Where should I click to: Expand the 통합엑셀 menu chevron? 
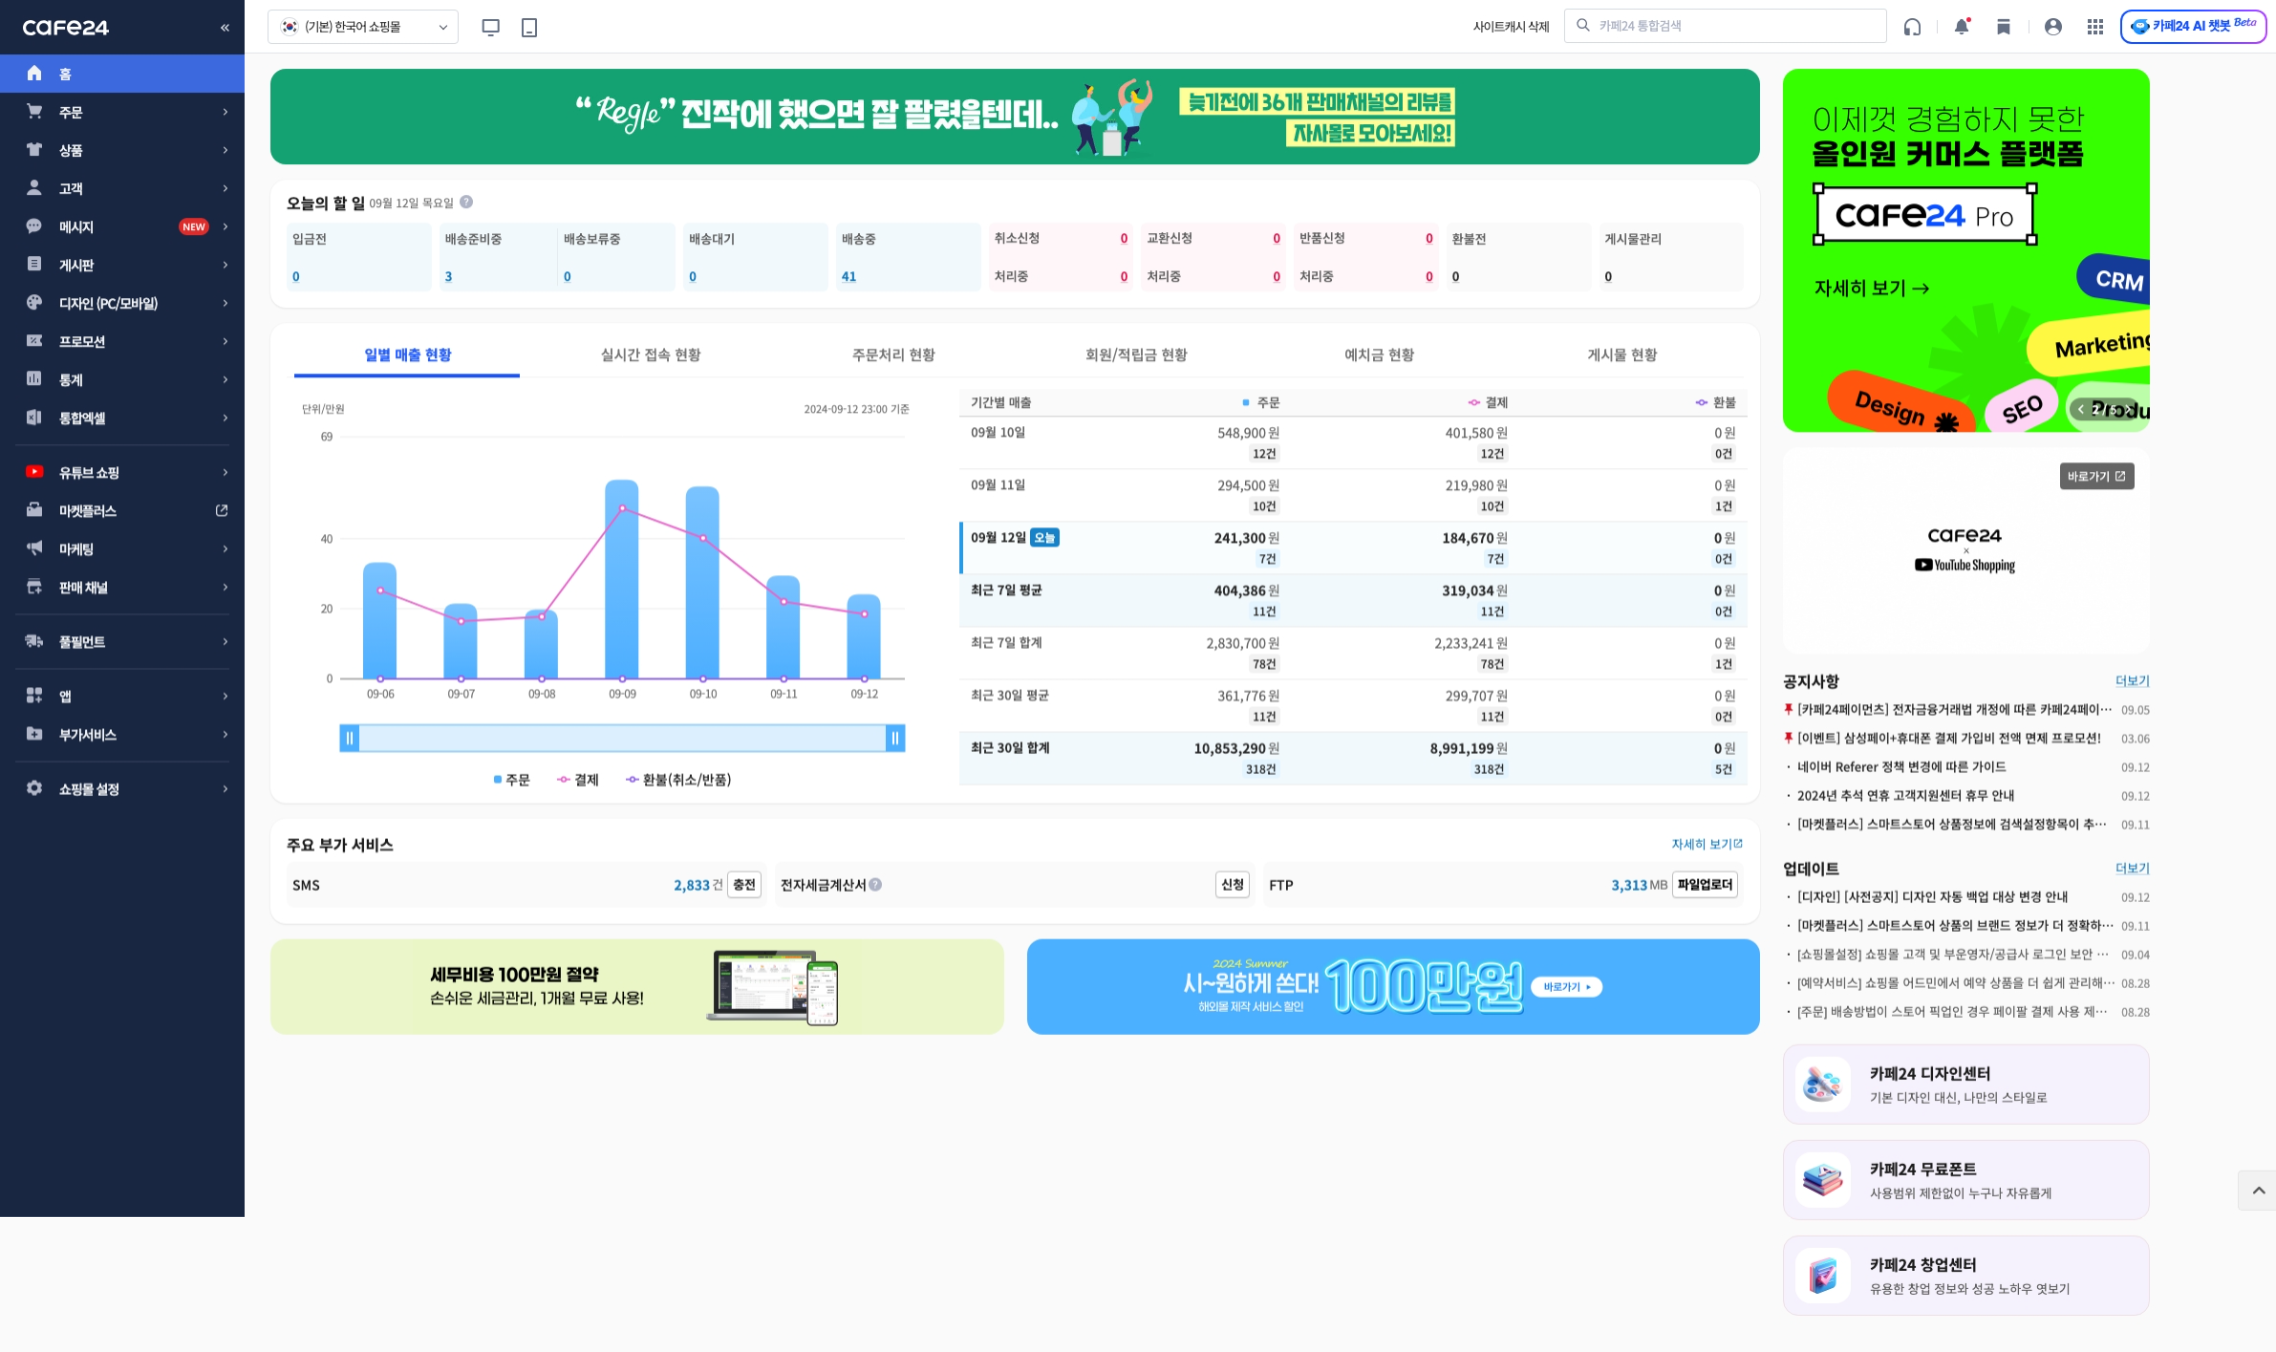(x=225, y=417)
